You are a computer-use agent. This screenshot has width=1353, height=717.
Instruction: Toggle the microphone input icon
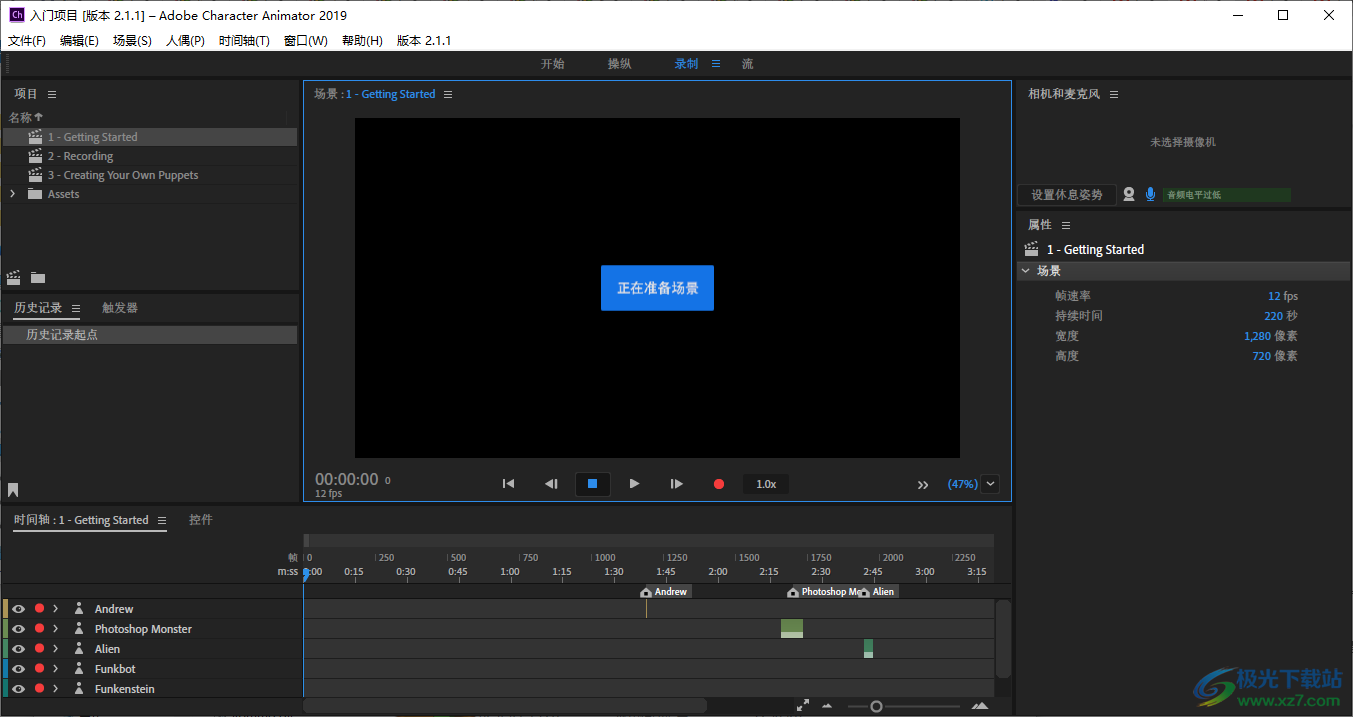tap(1151, 195)
